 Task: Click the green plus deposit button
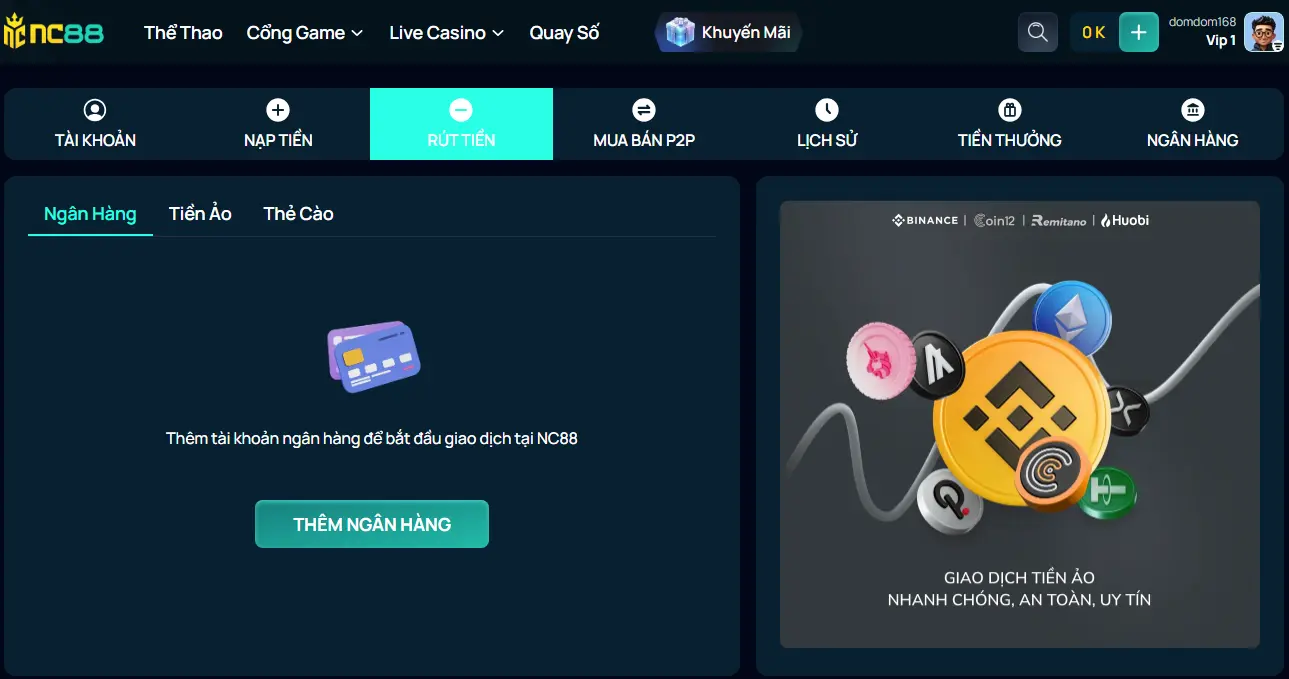point(1139,32)
